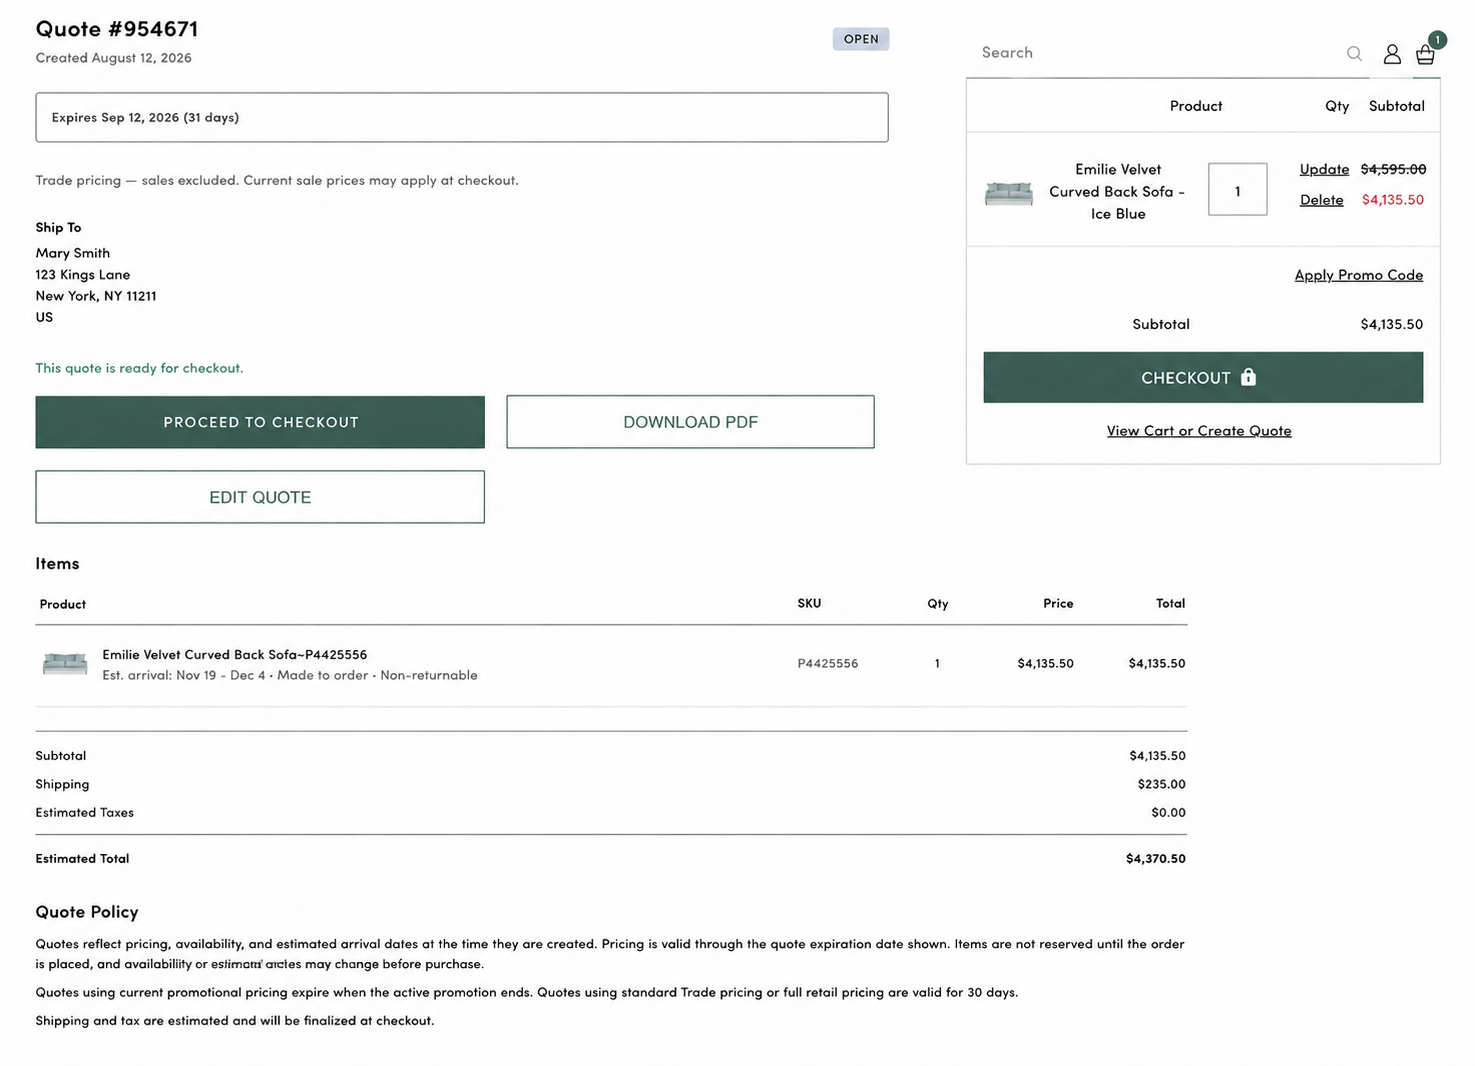Screen dimensions: 1475x1066
Task: Click Apply Promo Code link
Action: (x=1359, y=275)
